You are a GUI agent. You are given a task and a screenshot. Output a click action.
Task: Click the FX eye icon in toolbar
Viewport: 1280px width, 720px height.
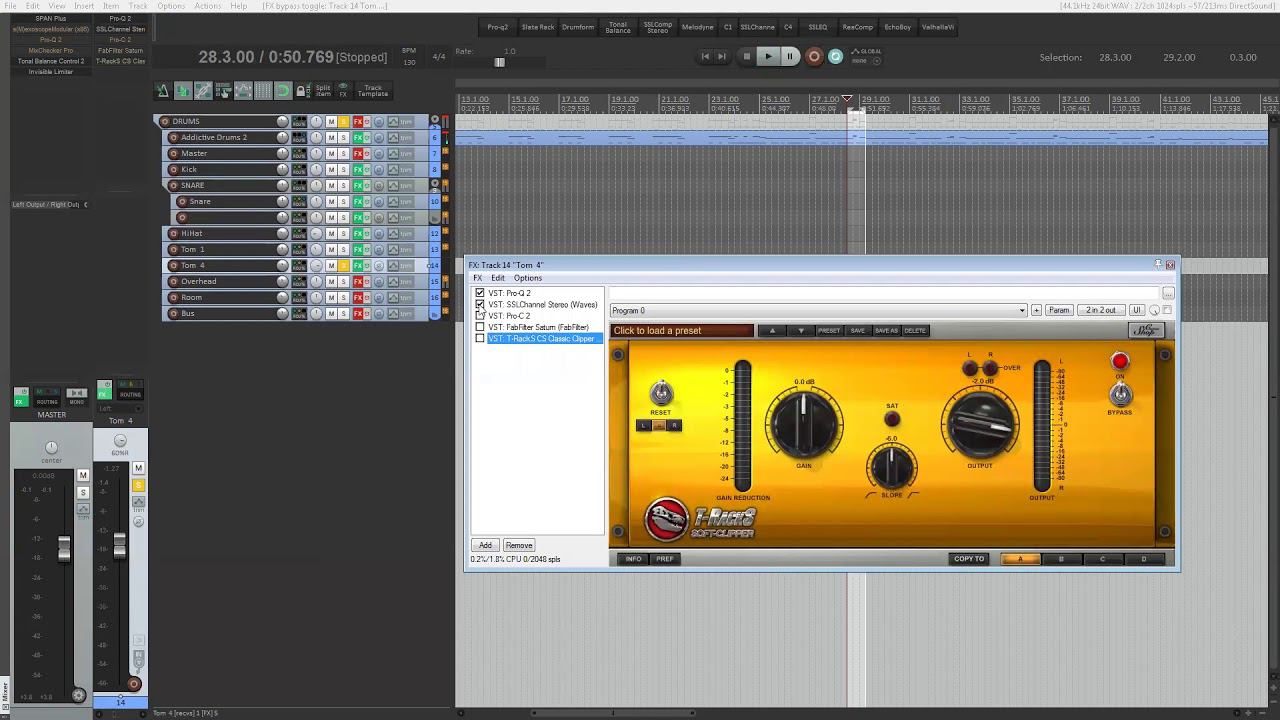point(343,91)
